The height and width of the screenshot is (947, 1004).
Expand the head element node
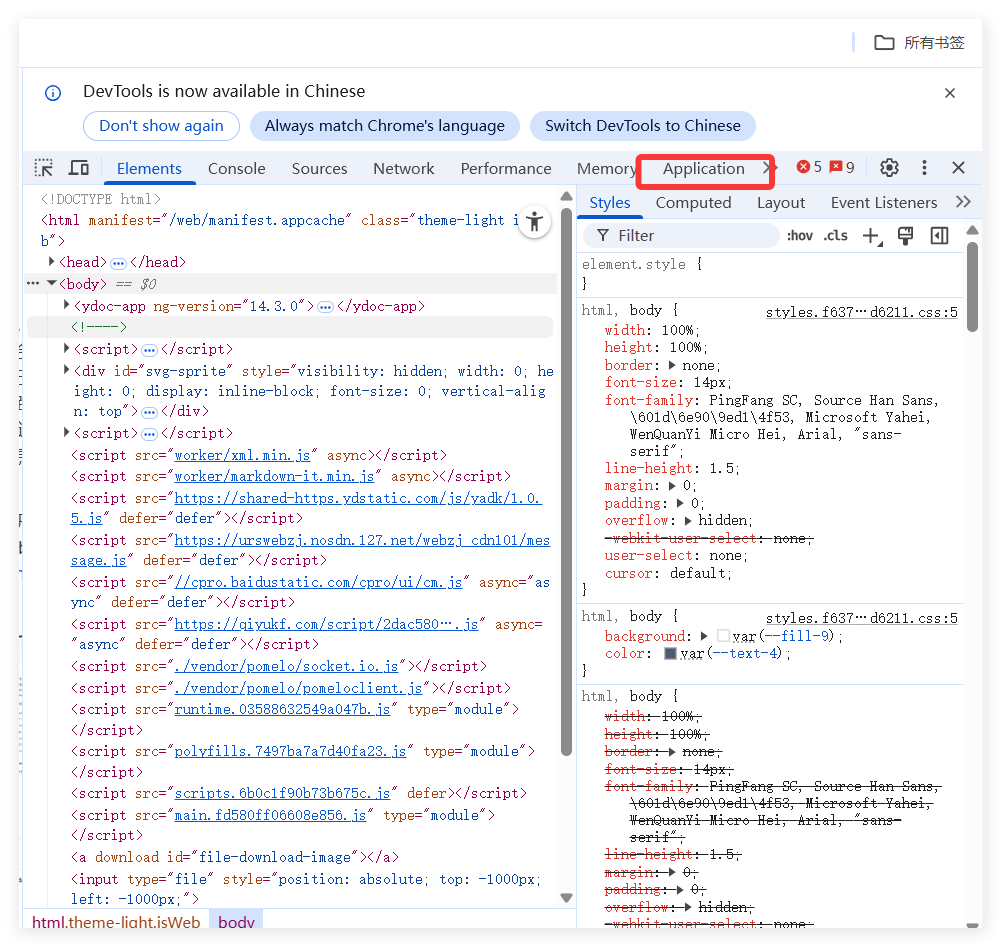(52, 262)
